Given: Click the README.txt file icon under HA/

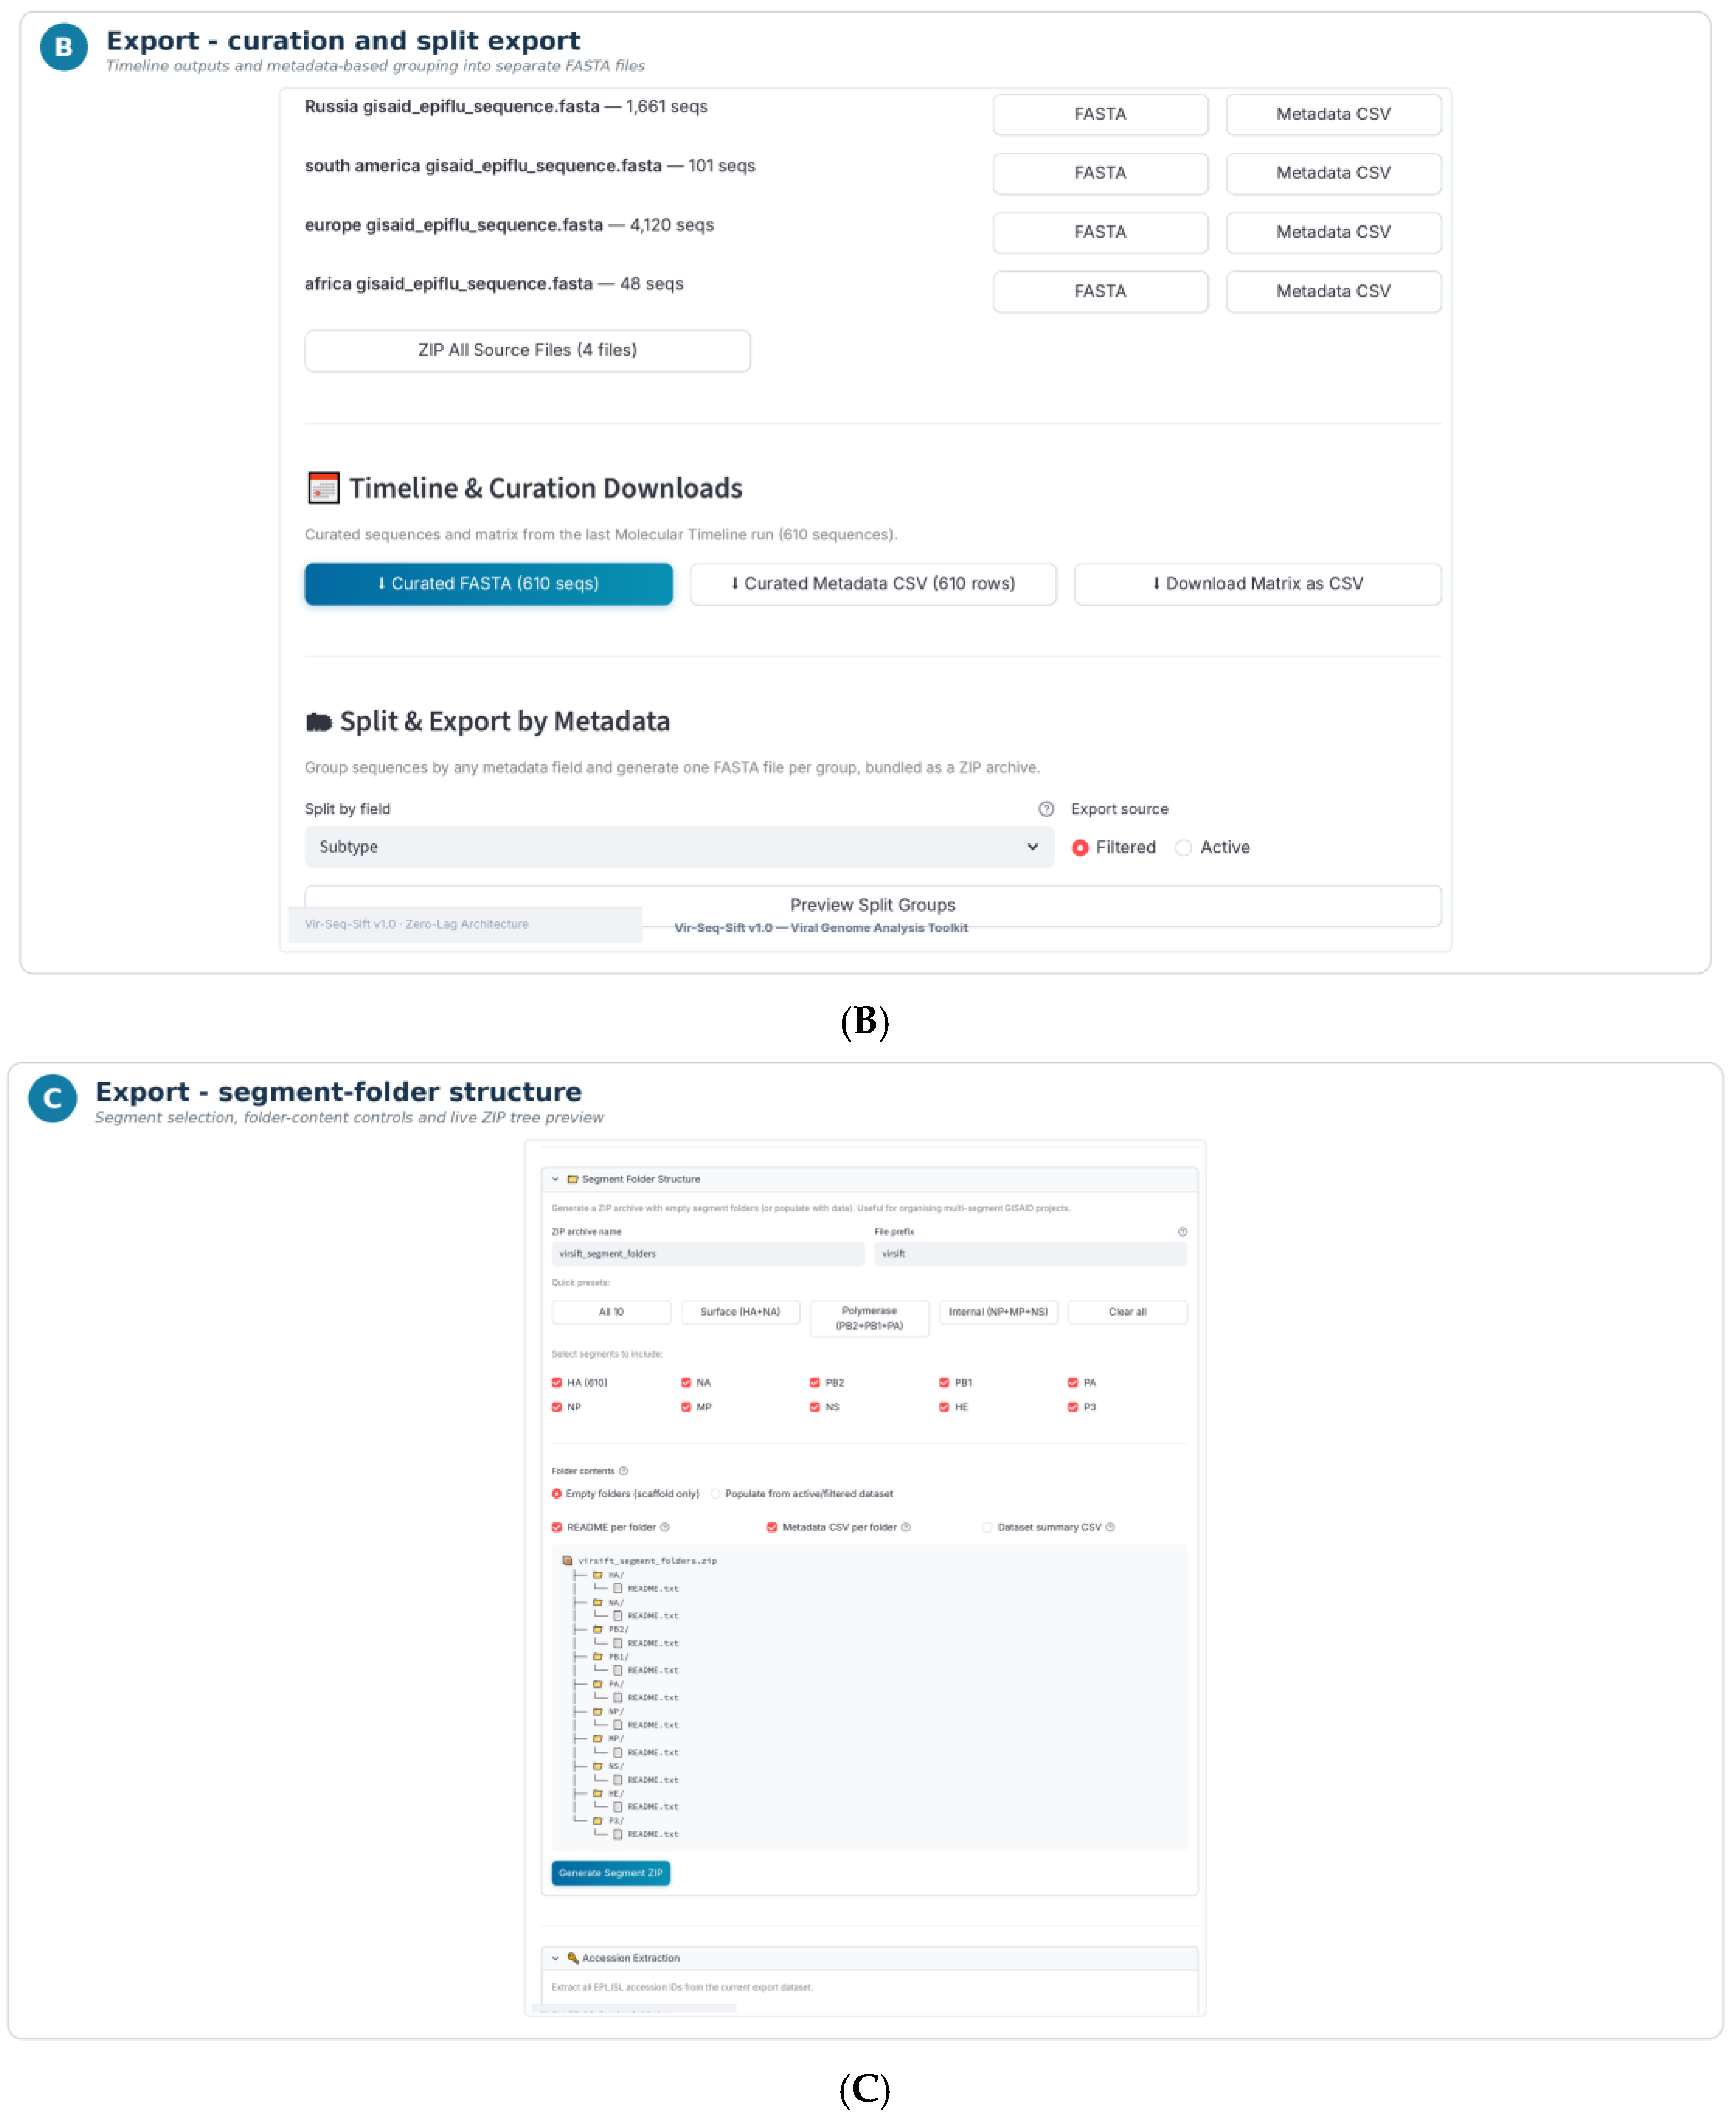Looking at the screenshot, I should coord(618,1588).
